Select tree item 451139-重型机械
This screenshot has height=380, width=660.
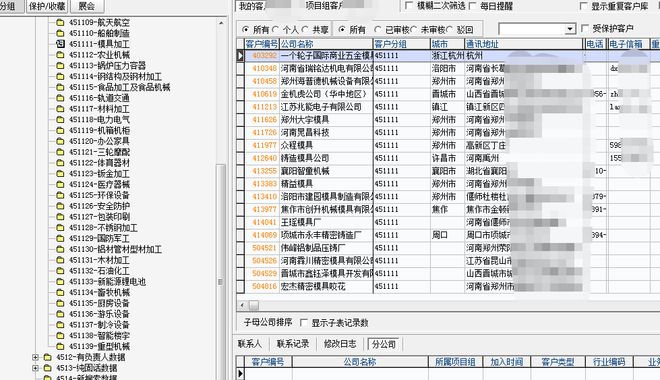(x=99, y=347)
